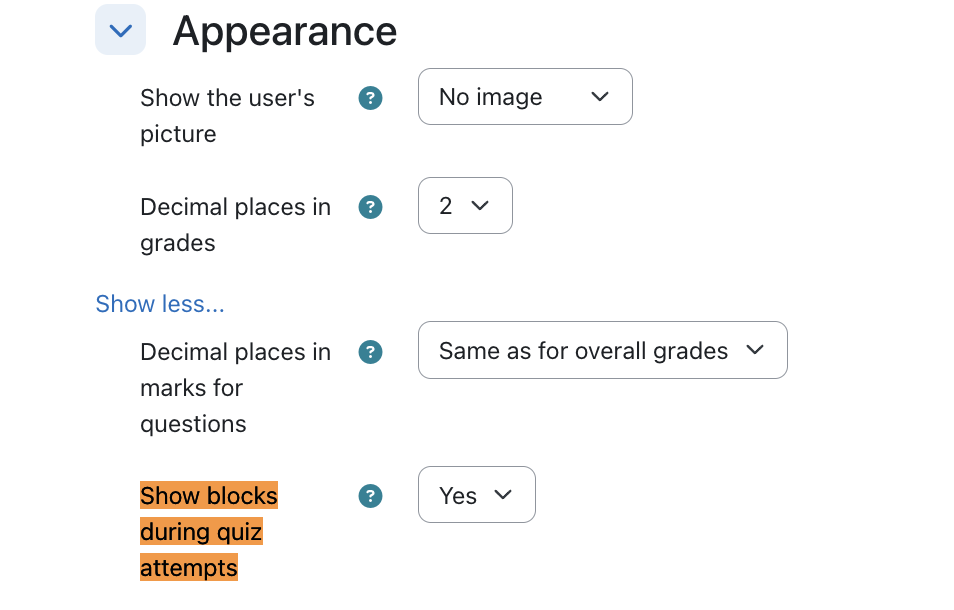
Task: Click the Decimal places in grades label
Action: point(235,224)
